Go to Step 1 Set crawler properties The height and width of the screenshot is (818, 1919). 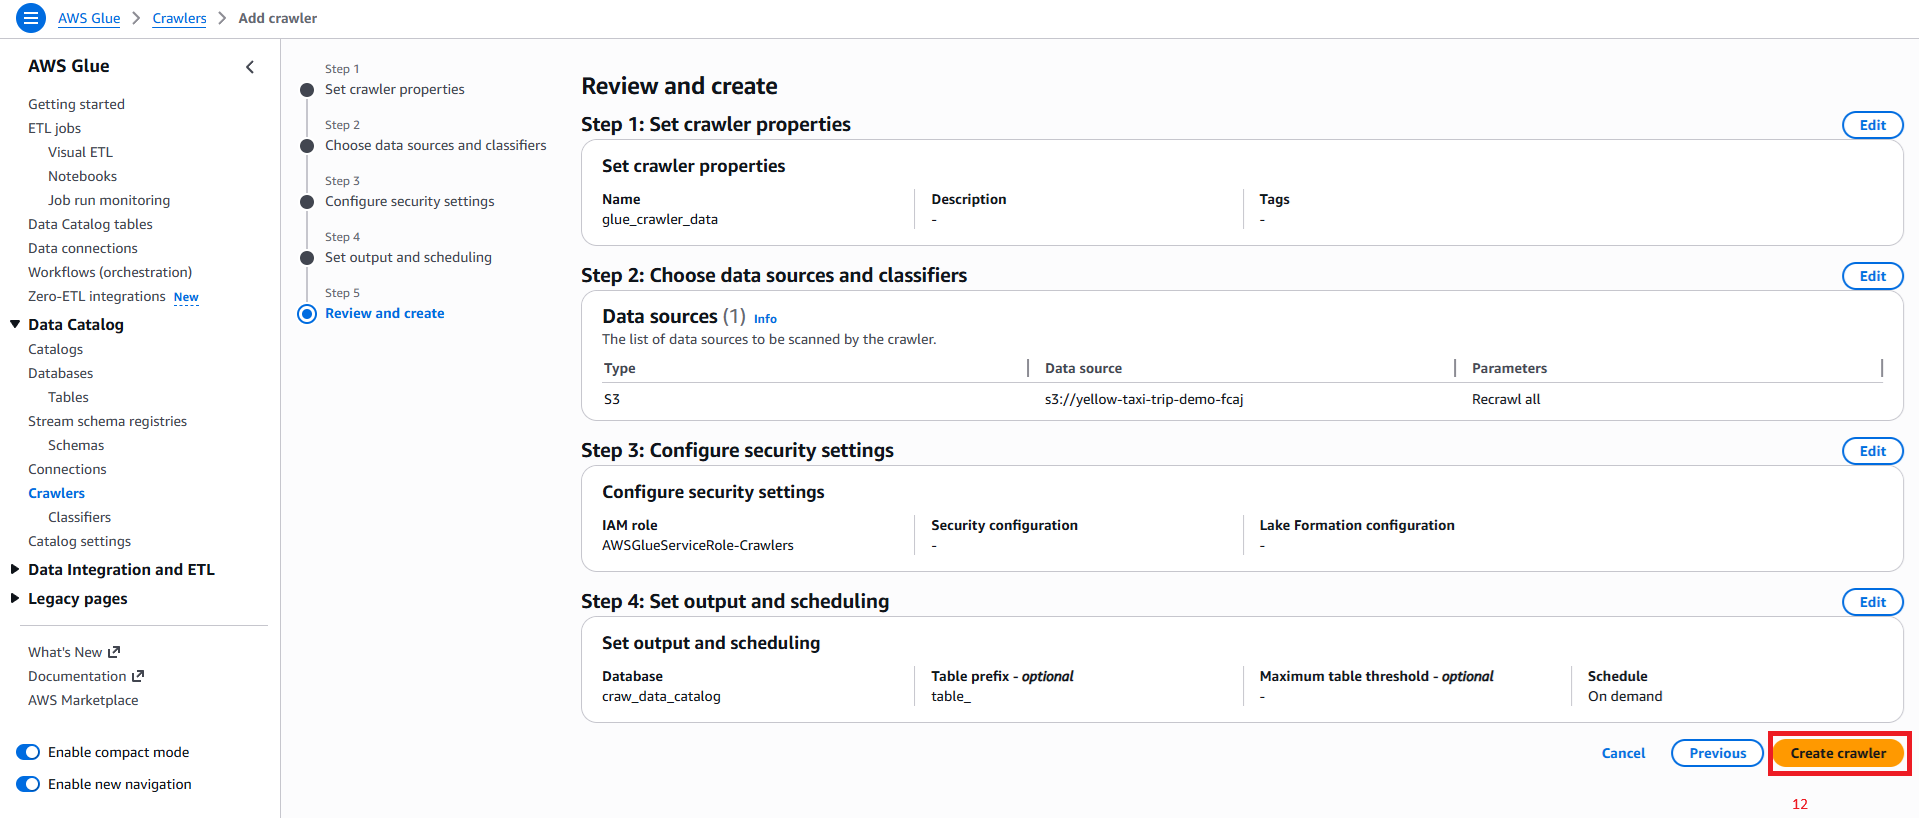pos(394,89)
